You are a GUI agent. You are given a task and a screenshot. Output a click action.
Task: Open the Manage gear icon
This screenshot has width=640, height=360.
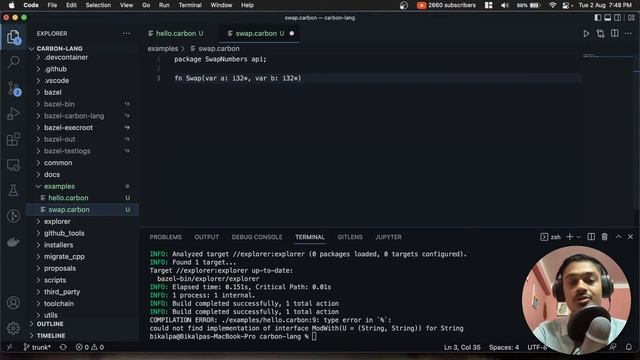point(13,328)
